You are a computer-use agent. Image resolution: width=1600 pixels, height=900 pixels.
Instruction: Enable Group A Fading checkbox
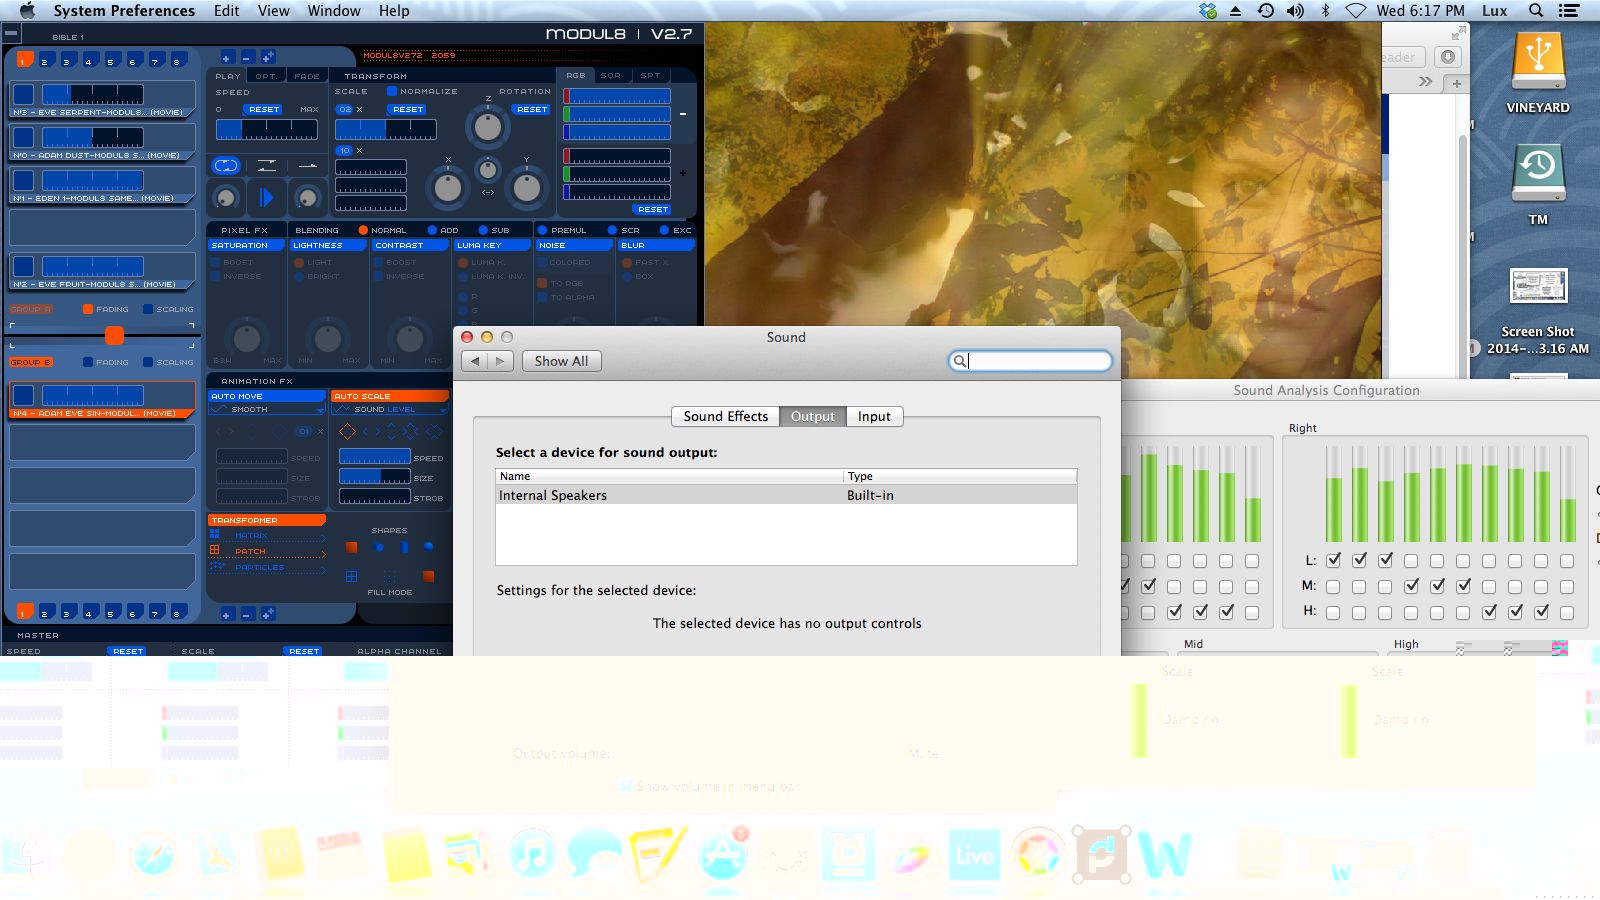88,309
